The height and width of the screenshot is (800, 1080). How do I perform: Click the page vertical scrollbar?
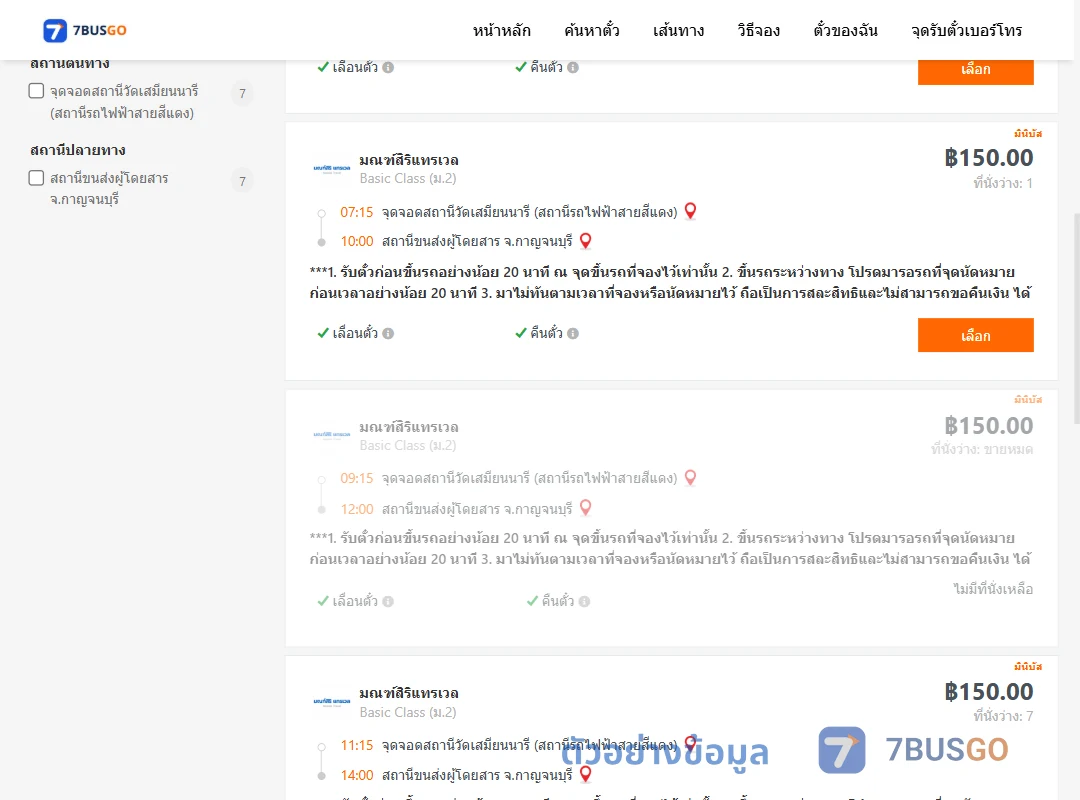point(1076,317)
